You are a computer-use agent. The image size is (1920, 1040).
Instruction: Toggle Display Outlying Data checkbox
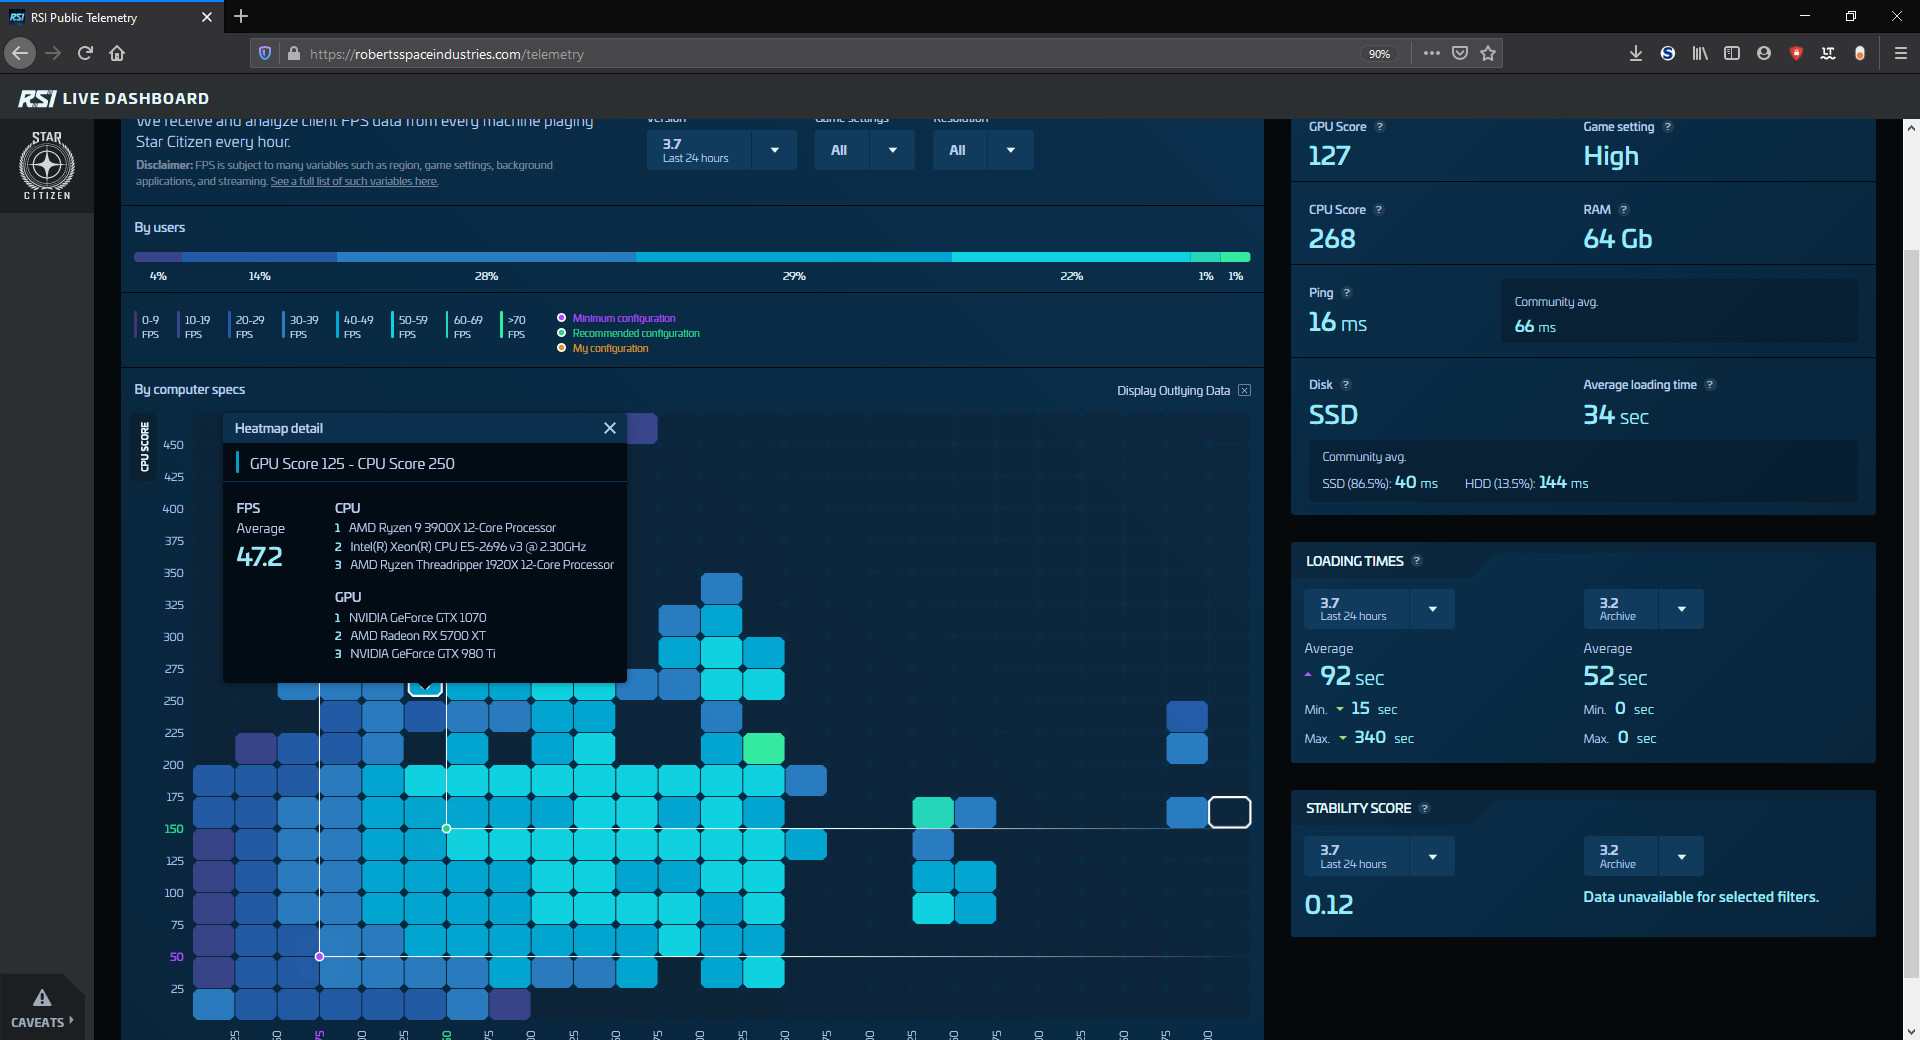coord(1244,391)
